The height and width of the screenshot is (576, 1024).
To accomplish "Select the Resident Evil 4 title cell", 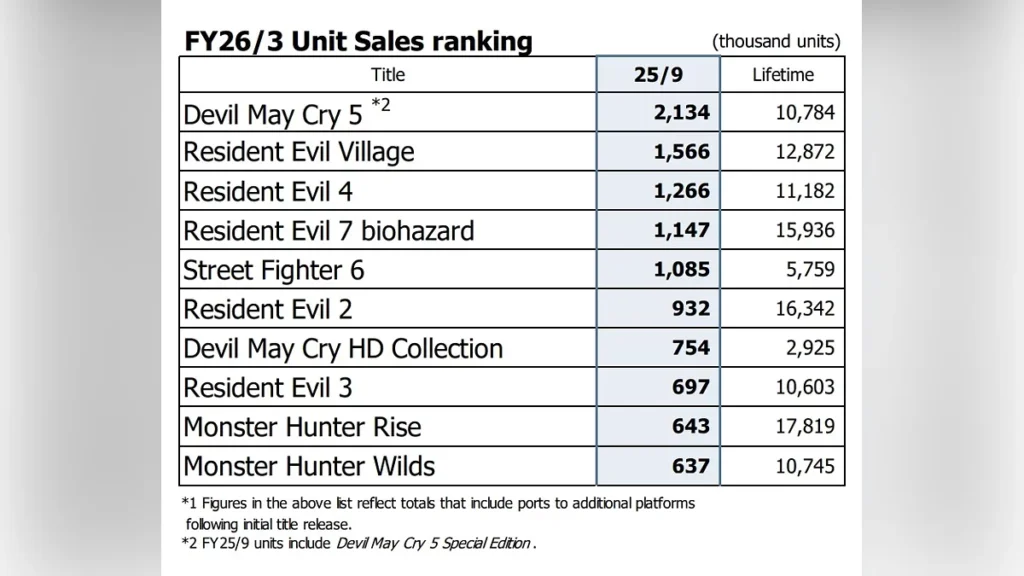I will [268, 191].
